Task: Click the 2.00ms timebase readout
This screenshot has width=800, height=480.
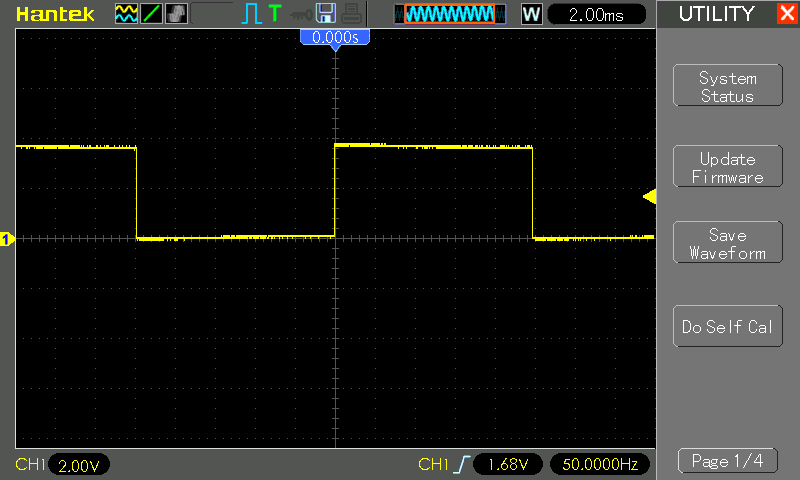Action: (597, 14)
